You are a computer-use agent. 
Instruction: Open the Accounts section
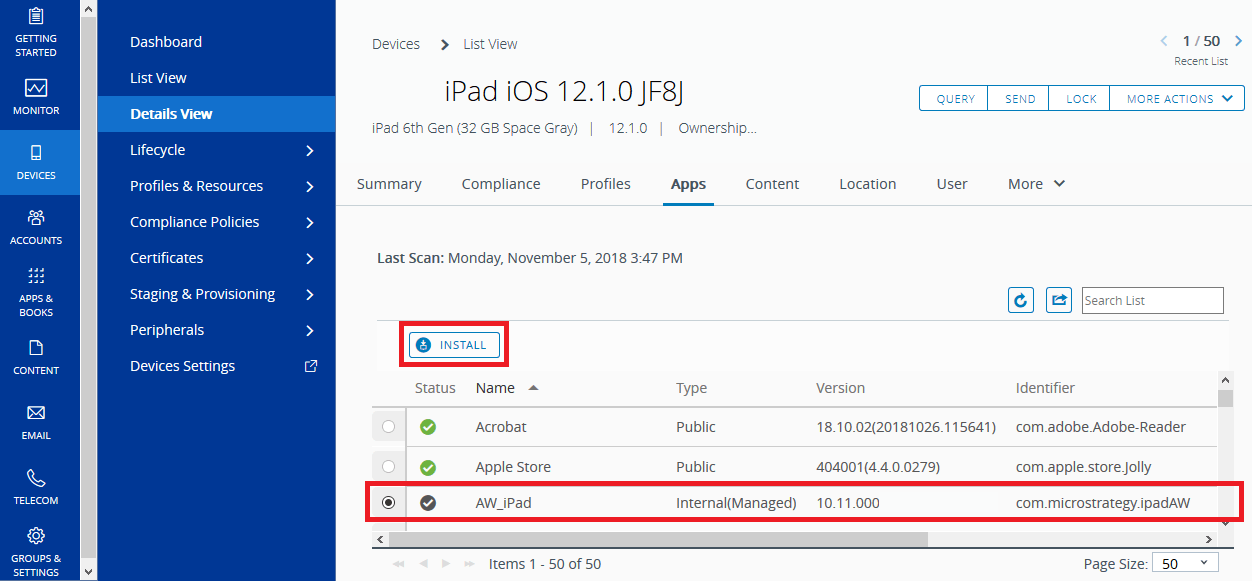(x=36, y=227)
